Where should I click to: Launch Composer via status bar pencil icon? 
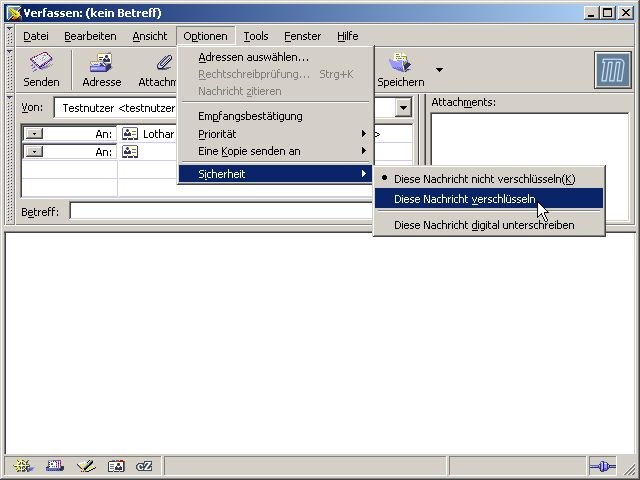85,466
